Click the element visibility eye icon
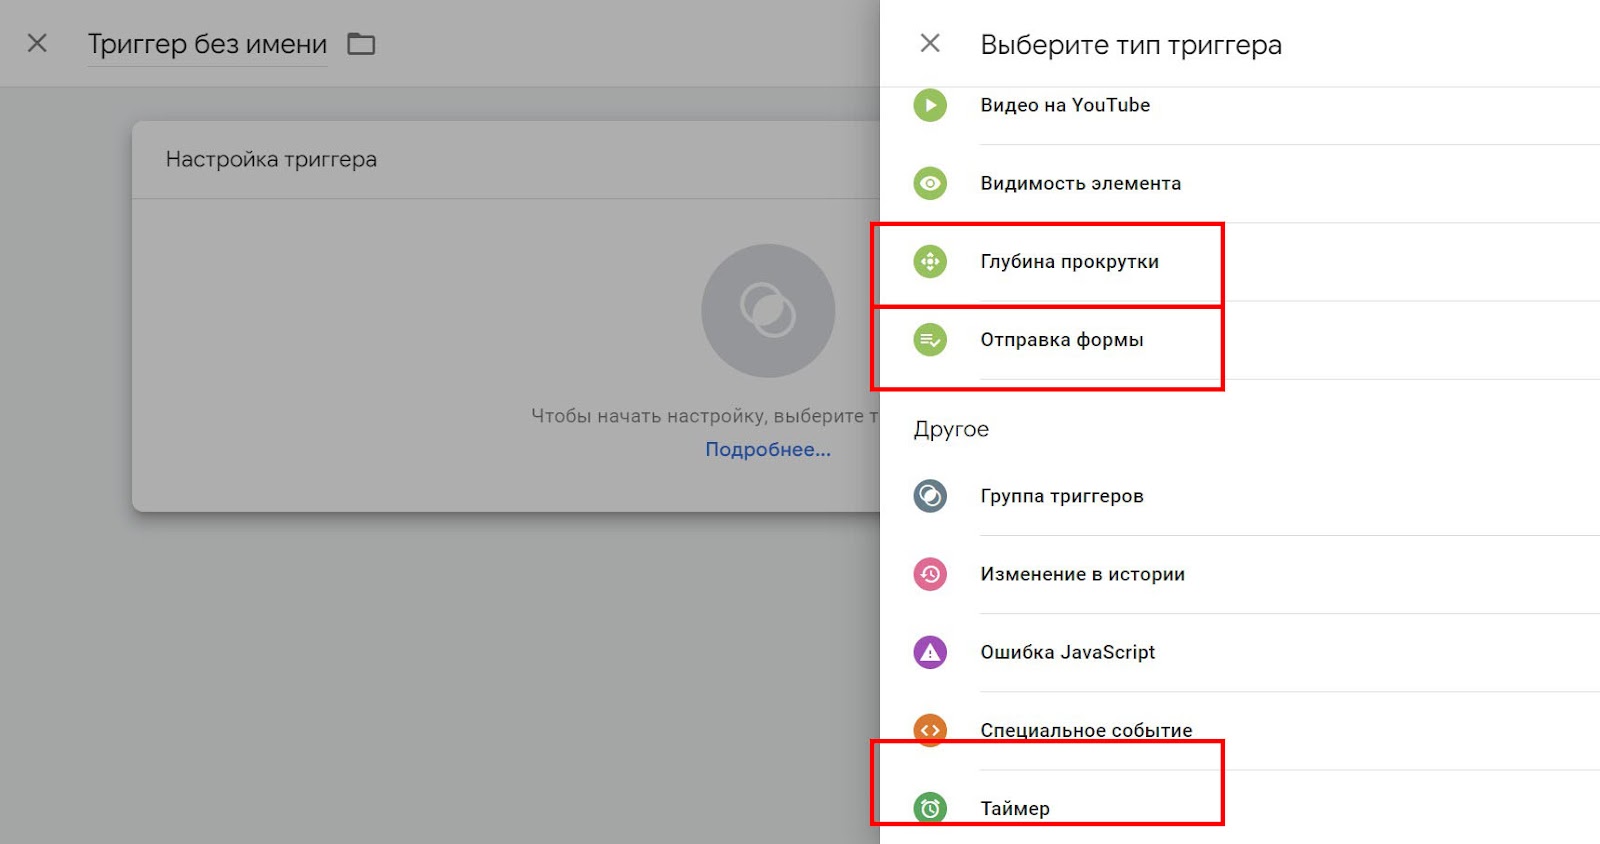 [930, 183]
